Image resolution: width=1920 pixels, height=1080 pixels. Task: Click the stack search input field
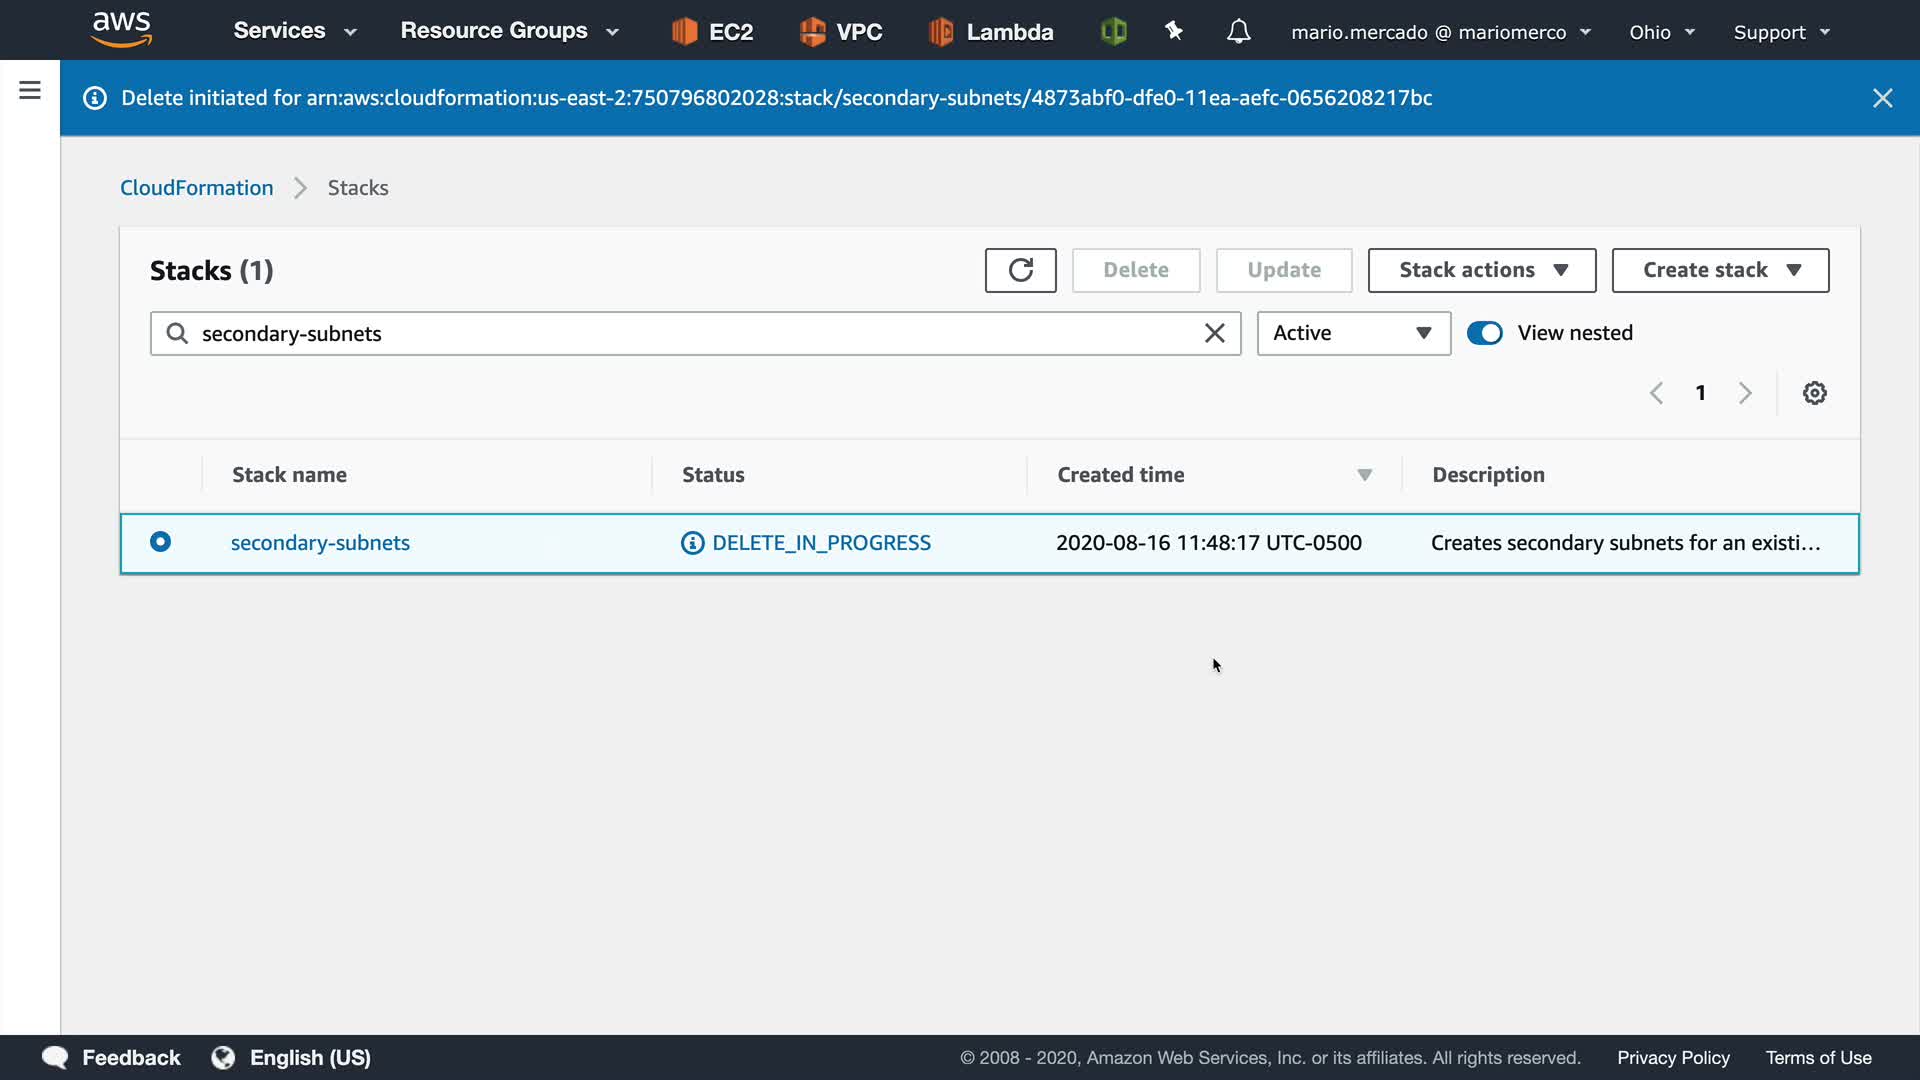690,333
